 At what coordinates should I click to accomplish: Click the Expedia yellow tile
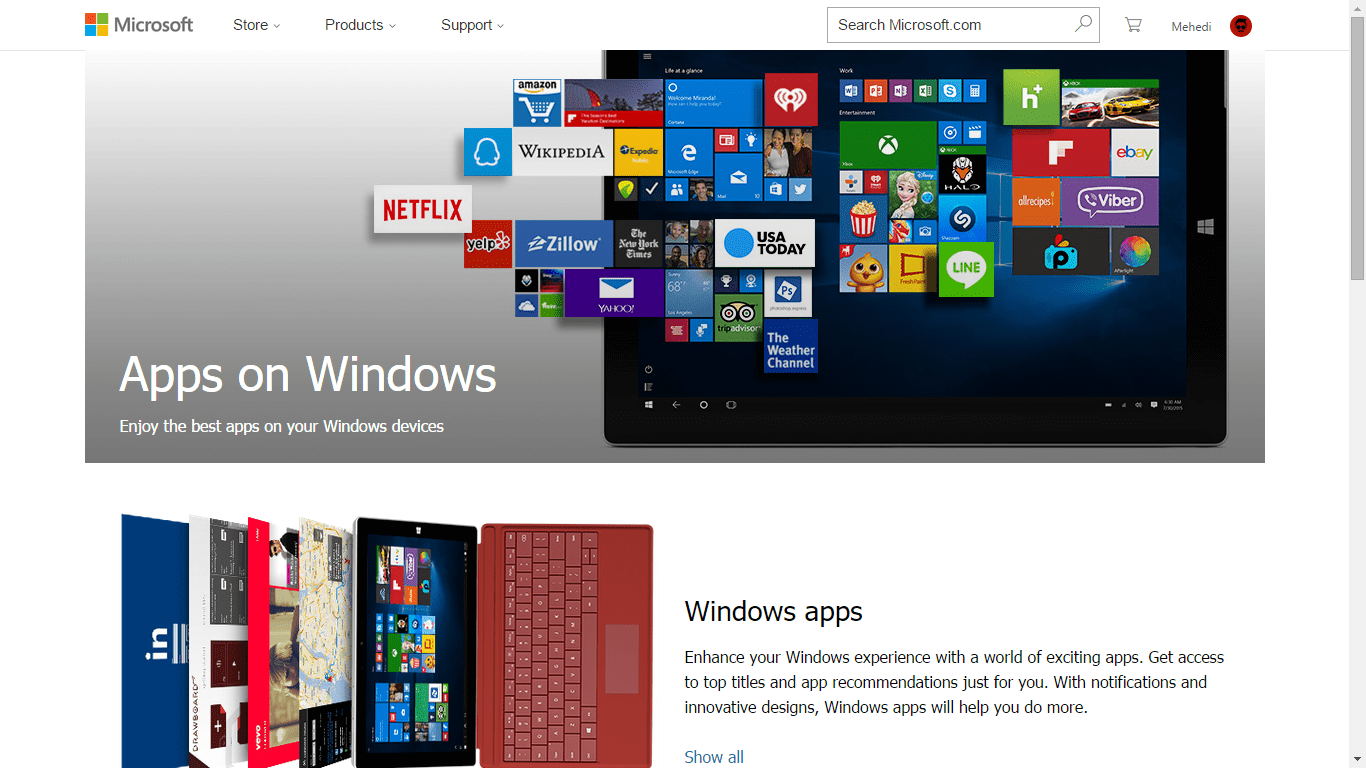point(638,152)
